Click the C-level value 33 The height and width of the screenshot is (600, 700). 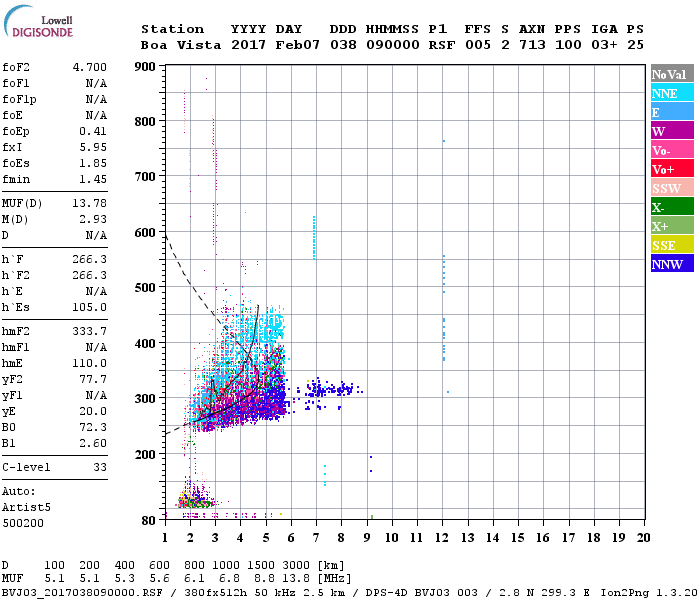click(x=100, y=467)
